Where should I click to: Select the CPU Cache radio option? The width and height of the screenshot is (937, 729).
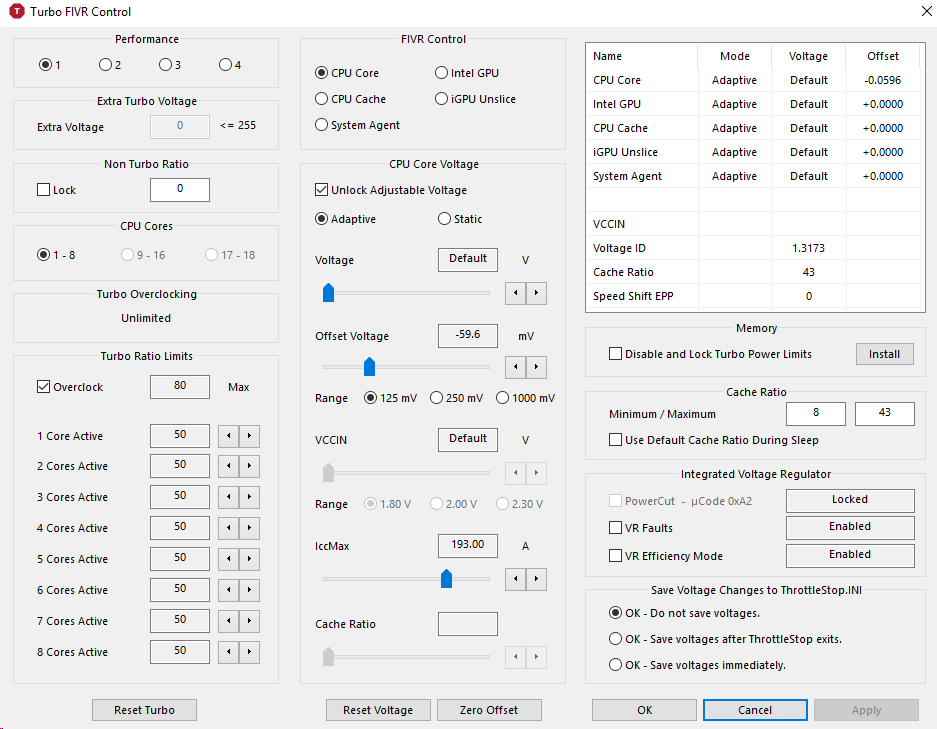pos(322,99)
